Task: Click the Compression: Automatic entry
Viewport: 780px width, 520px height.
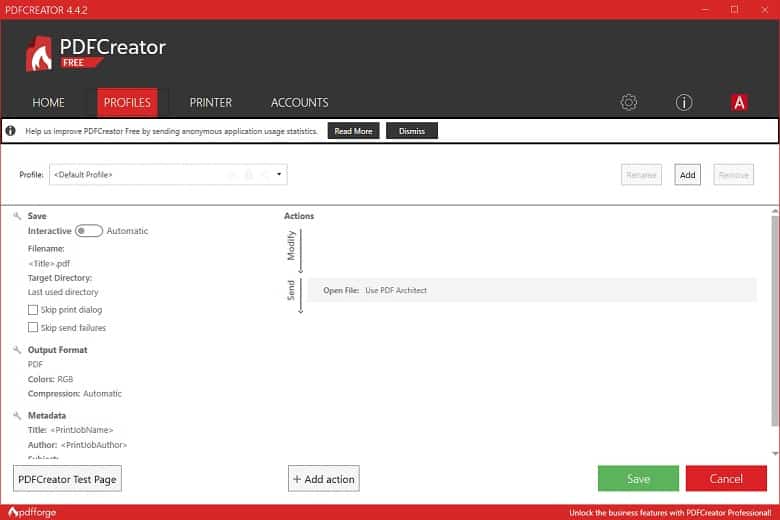Action: [x=75, y=394]
